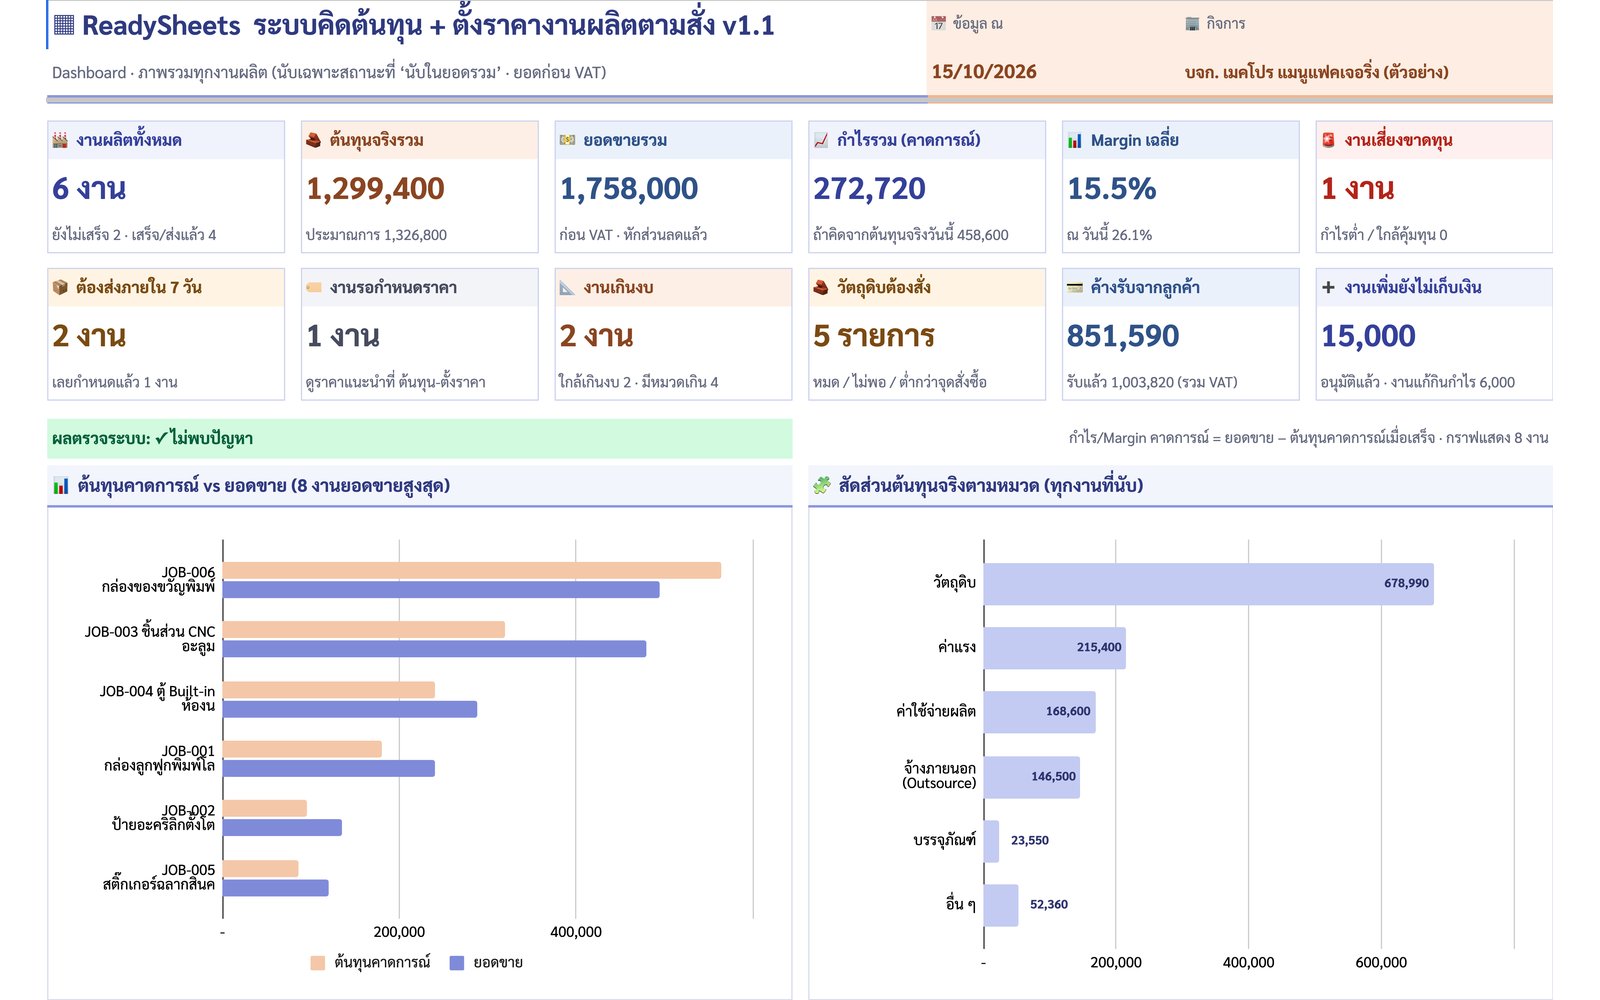
Task: Click the JOB-005 สติ๊กเกอร์ฉลากสินค้ chart label
Action: 159,877
